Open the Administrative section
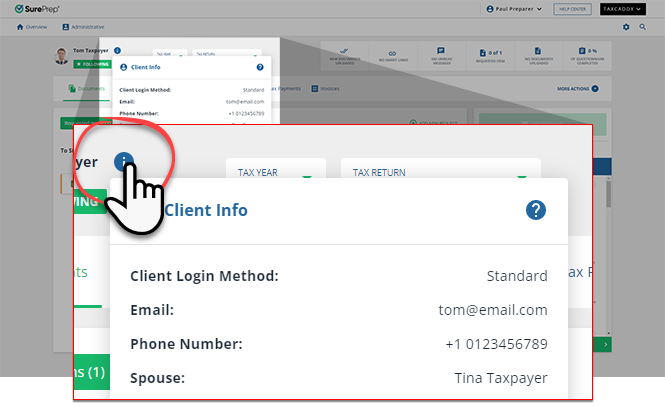665x407 pixels. [x=84, y=27]
